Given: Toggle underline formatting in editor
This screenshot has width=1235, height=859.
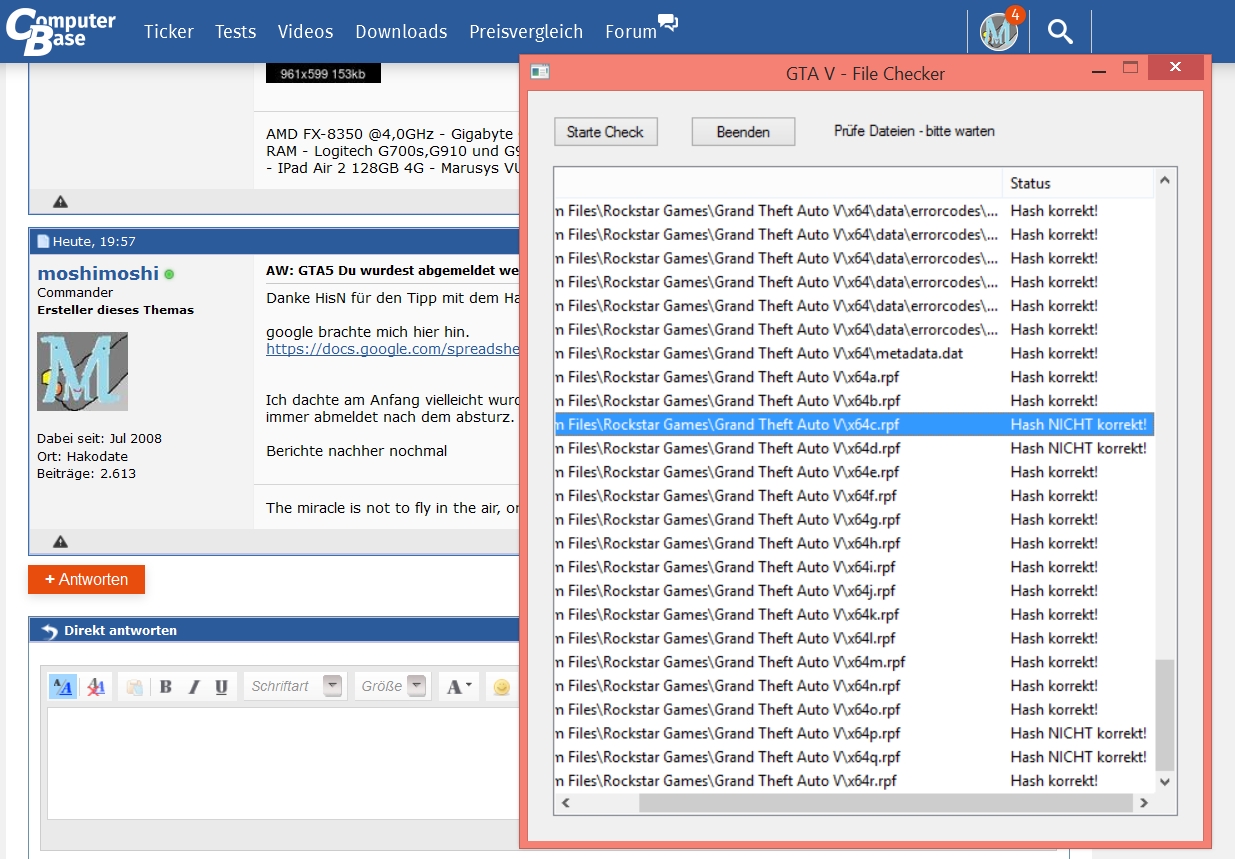Looking at the screenshot, I should tap(221, 686).
